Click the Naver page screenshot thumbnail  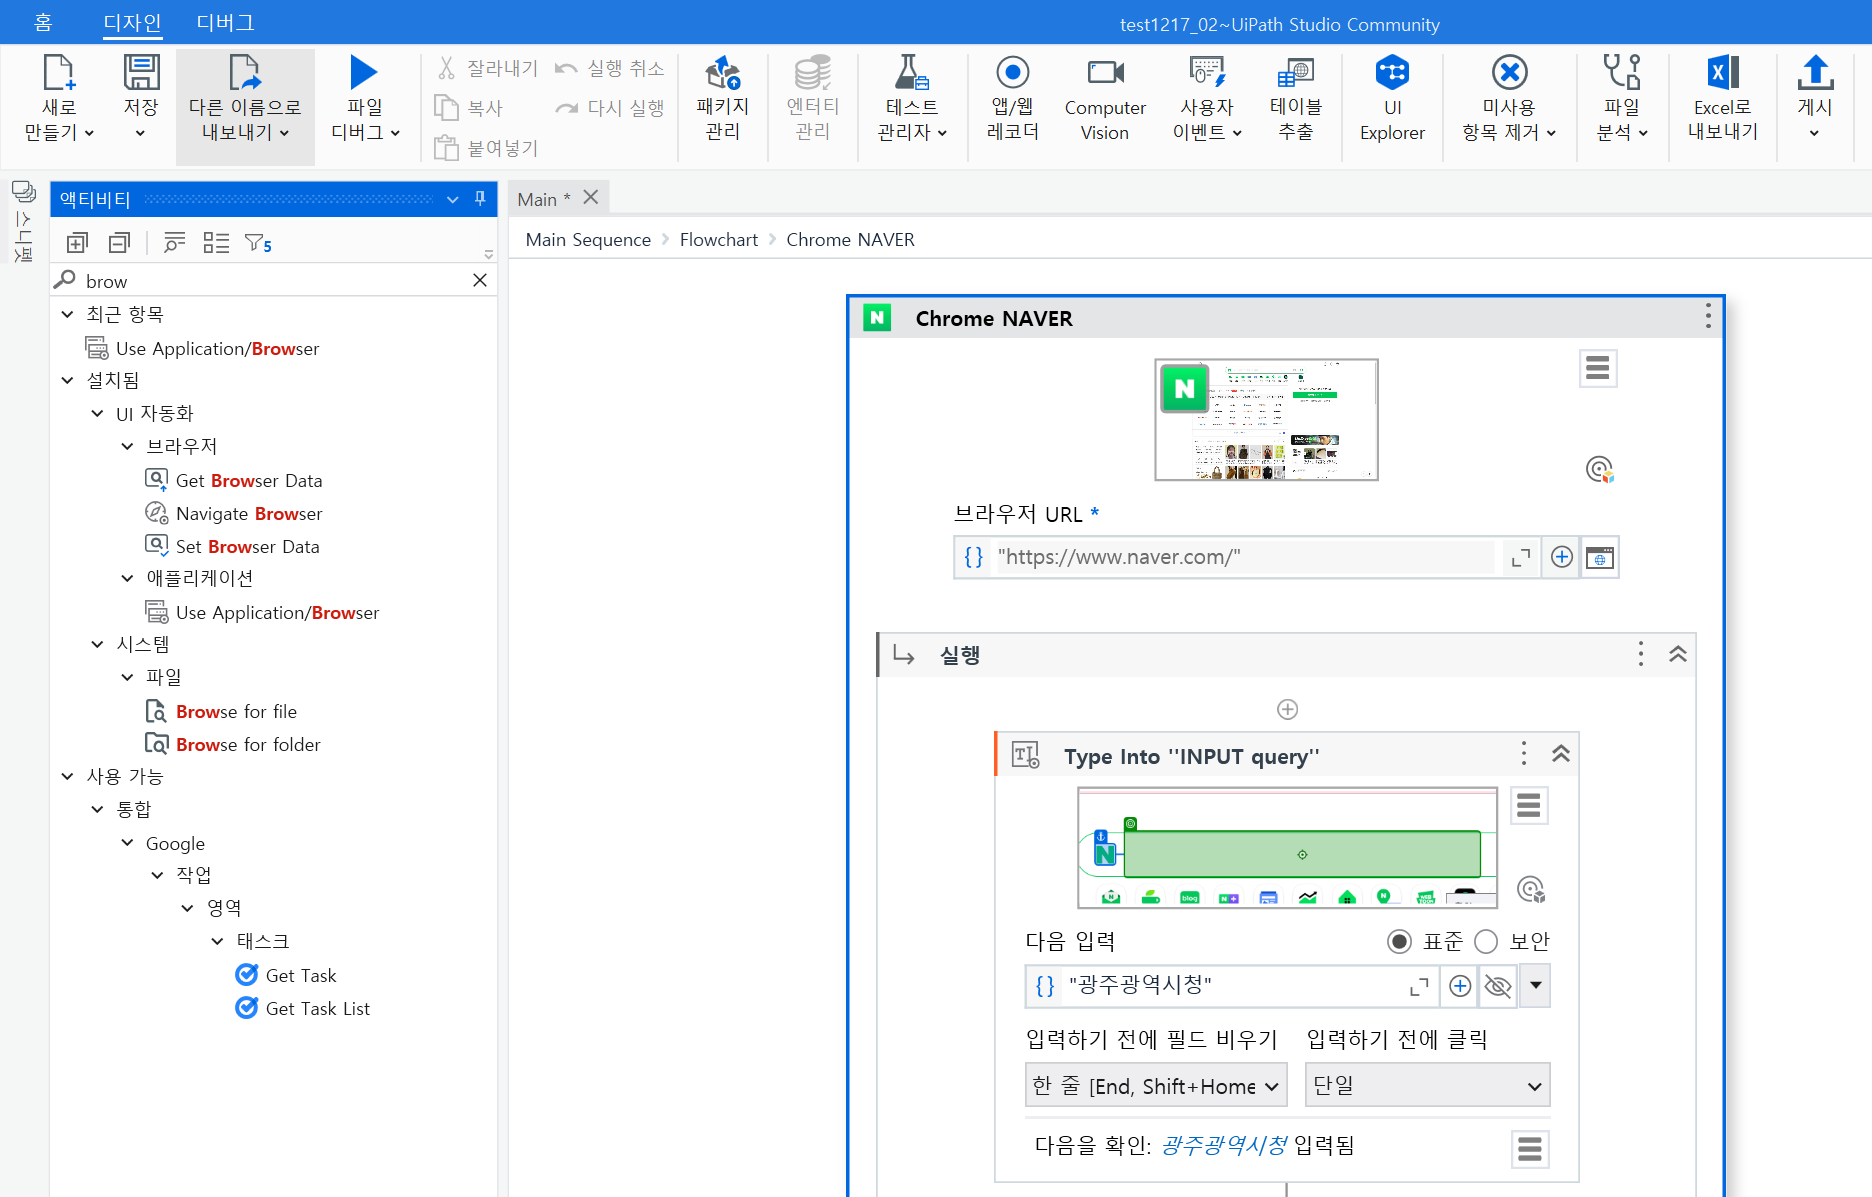[x=1266, y=420]
